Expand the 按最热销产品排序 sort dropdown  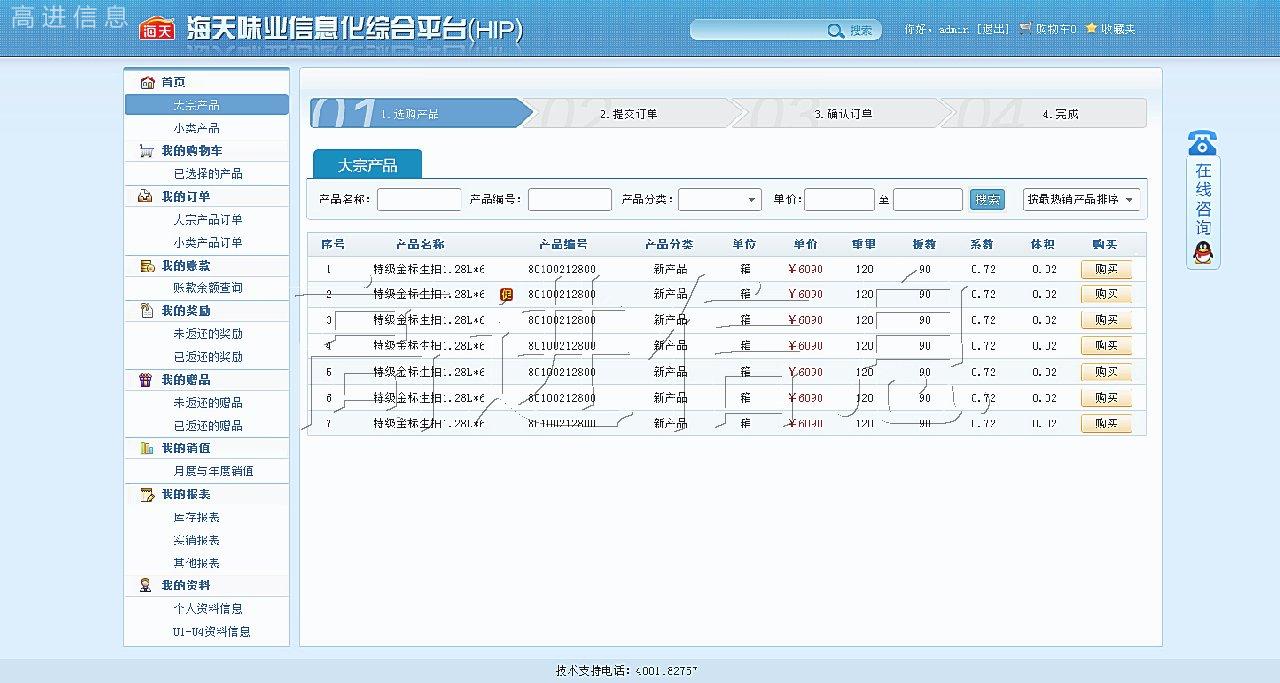click(1081, 200)
